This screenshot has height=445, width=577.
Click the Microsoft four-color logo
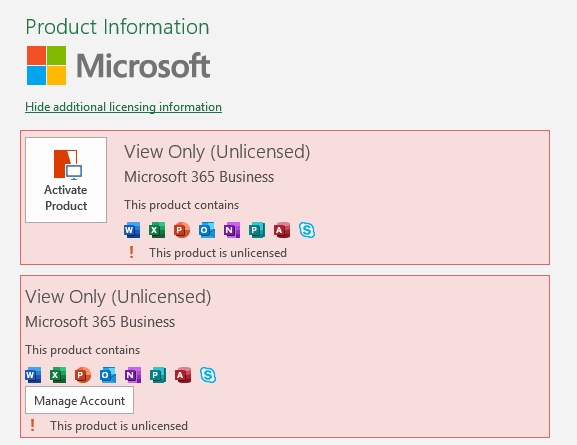(46, 66)
